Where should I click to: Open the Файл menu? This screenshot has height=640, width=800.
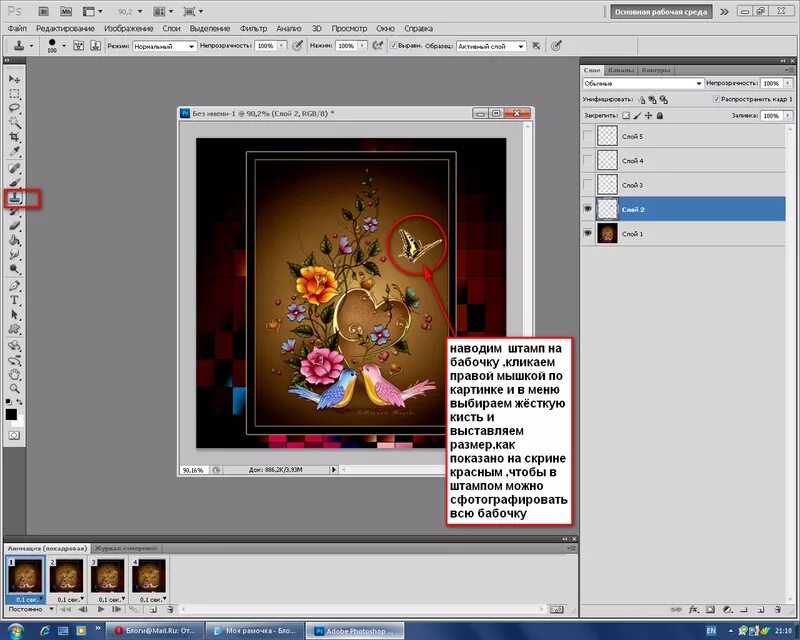click(17, 29)
